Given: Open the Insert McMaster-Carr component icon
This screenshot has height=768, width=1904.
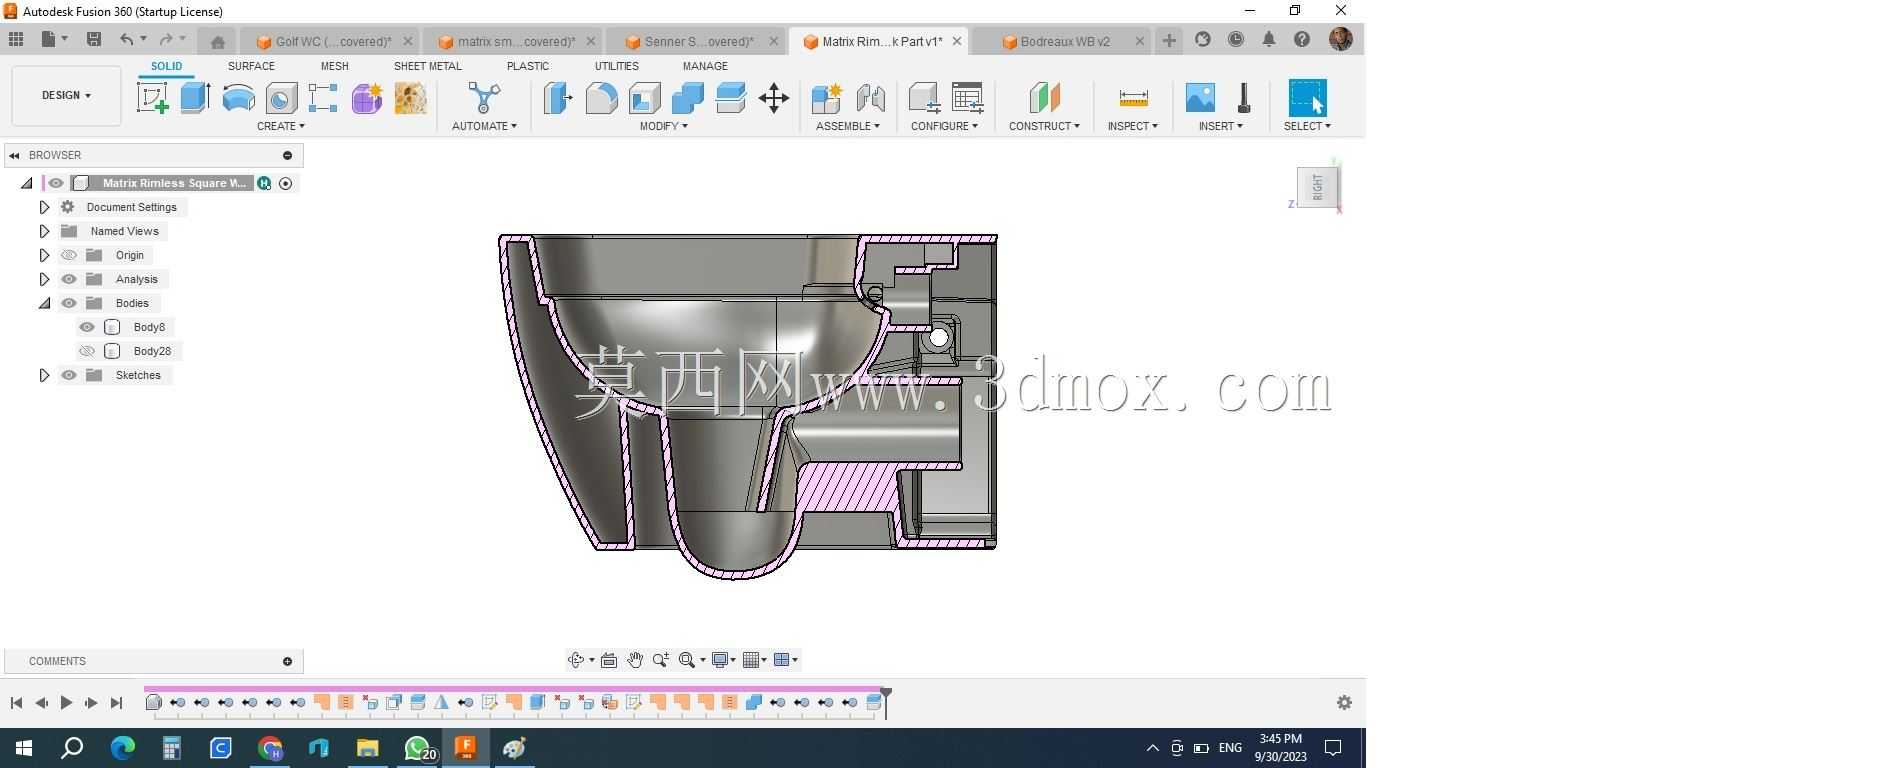Looking at the screenshot, I should (1243, 98).
